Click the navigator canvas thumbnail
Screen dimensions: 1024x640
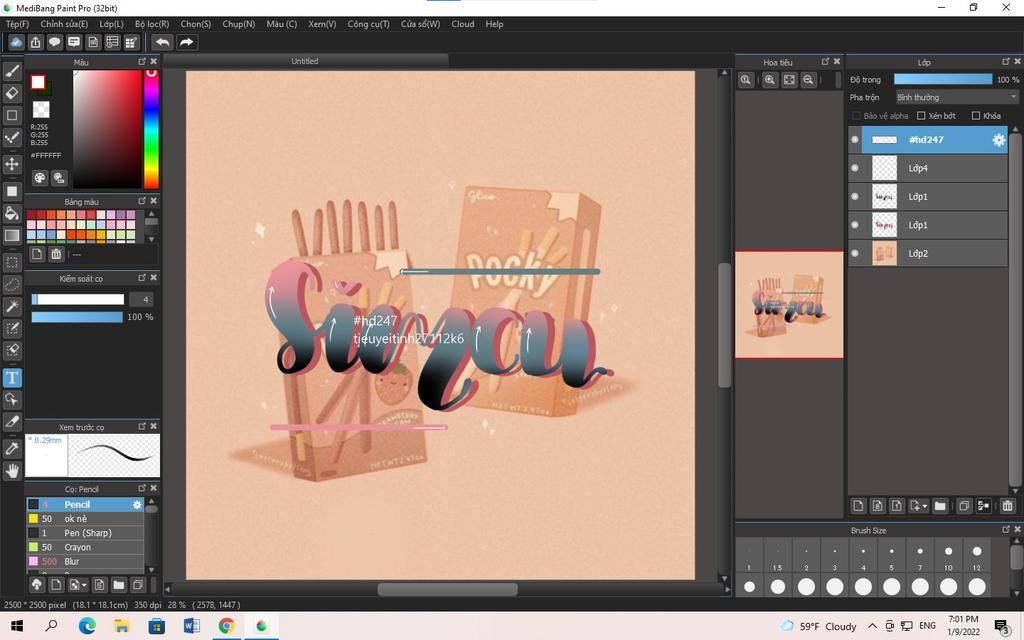pyautogui.click(x=789, y=305)
